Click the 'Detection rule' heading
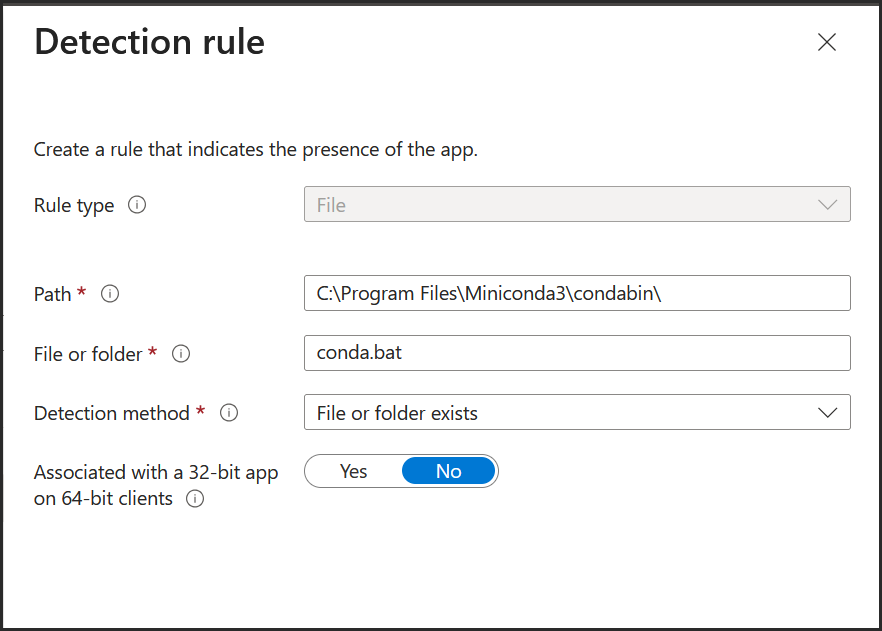The width and height of the screenshot is (882, 631). pyautogui.click(x=150, y=43)
